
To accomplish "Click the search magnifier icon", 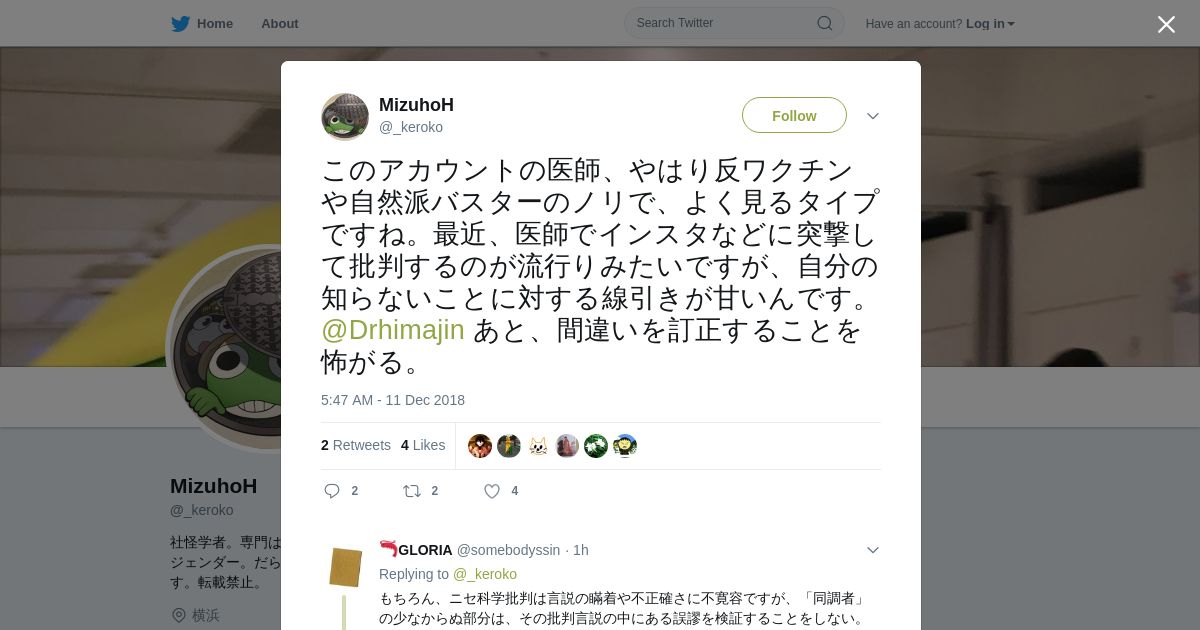I will (825, 23).
